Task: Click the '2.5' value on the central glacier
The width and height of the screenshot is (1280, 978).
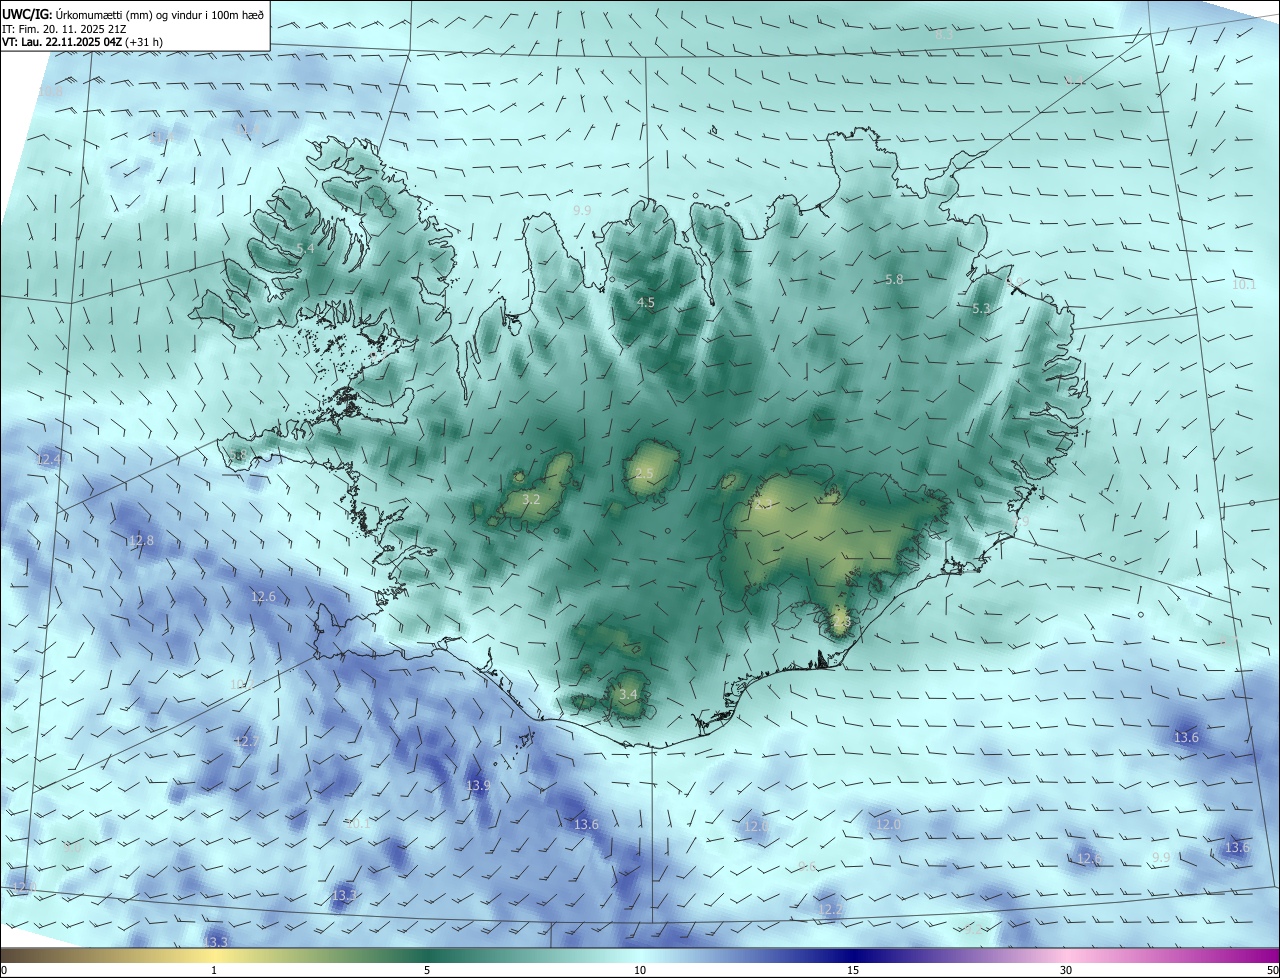Action: coord(644,473)
